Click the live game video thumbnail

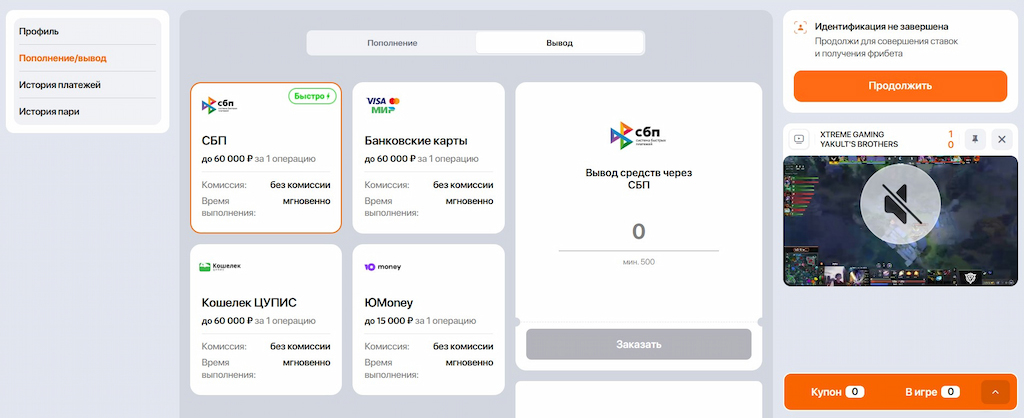(x=901, y=221)
